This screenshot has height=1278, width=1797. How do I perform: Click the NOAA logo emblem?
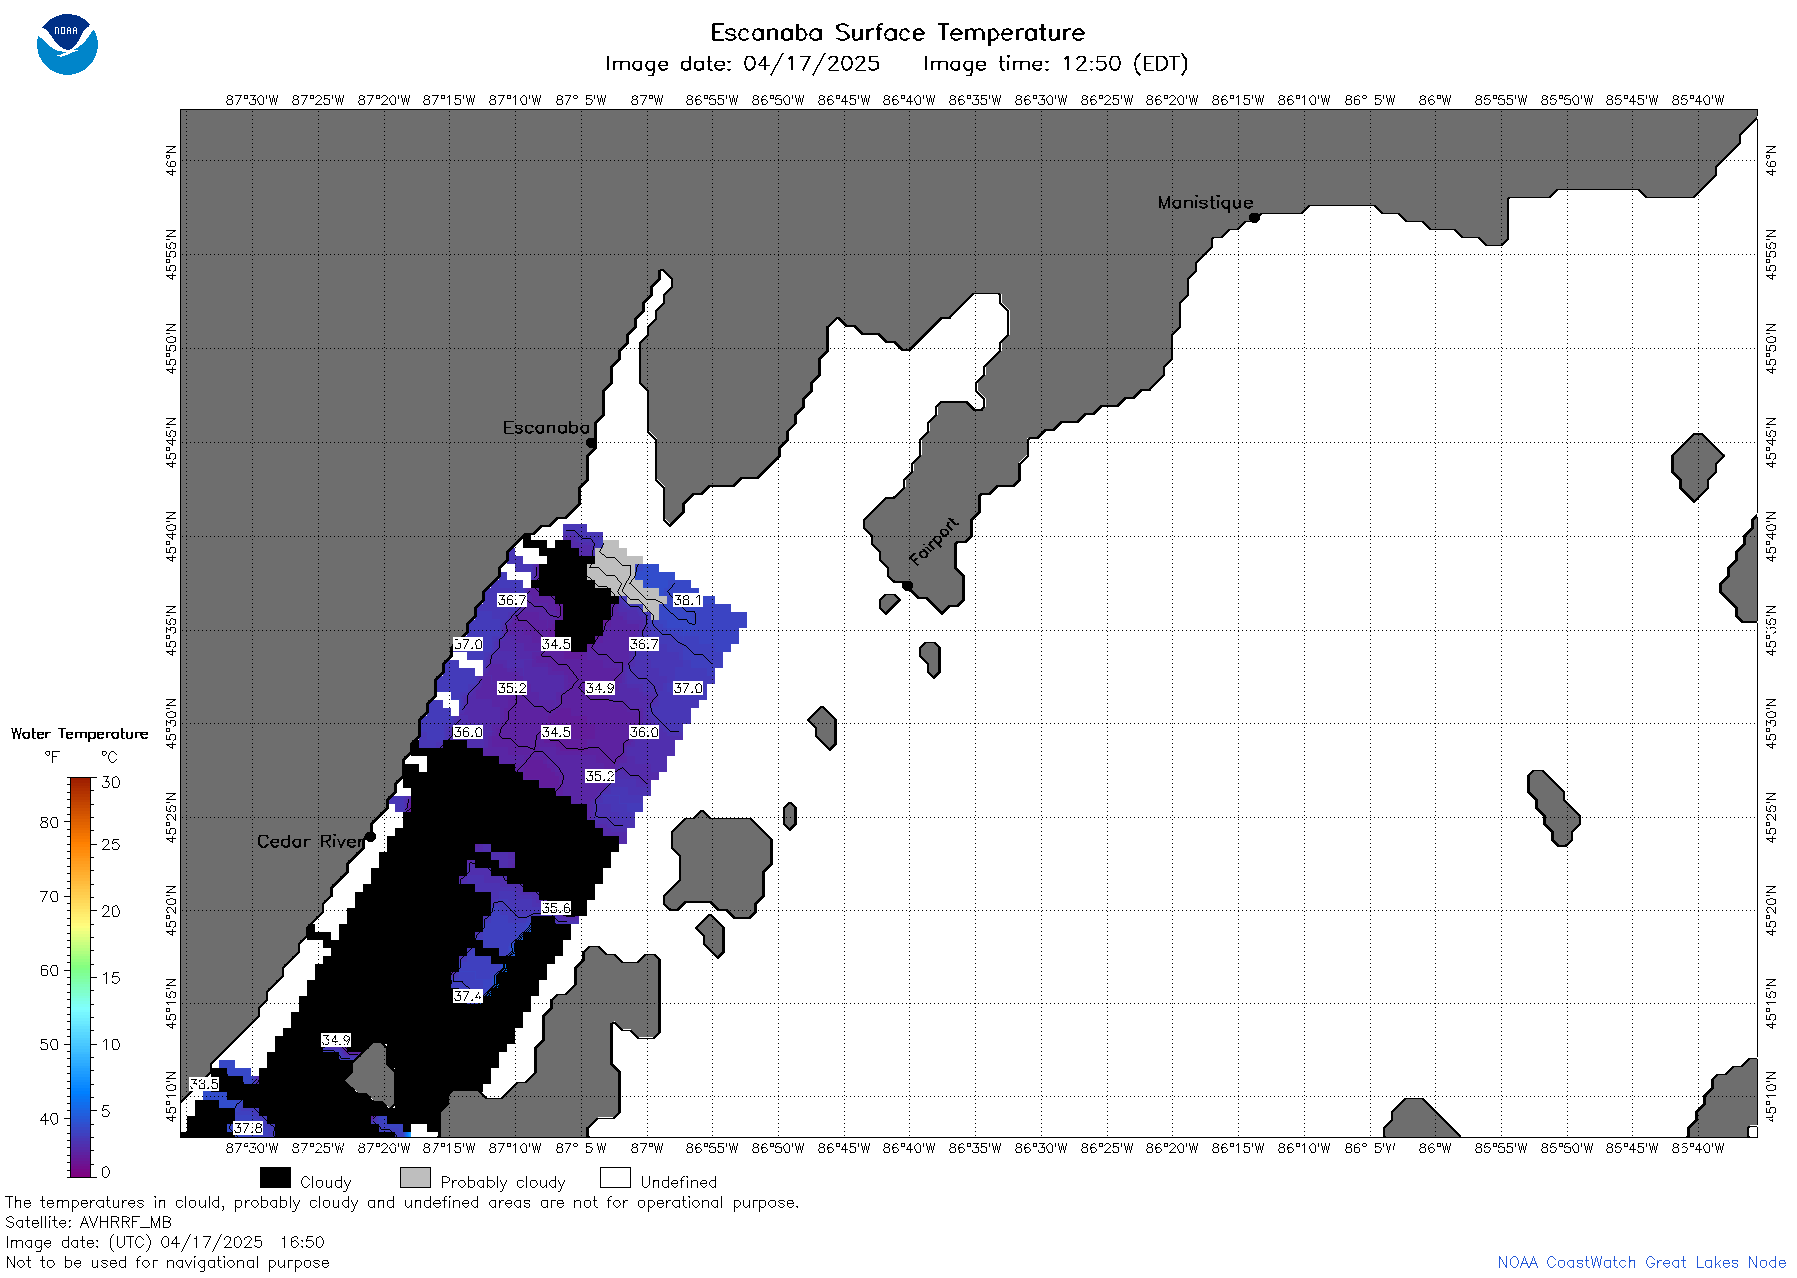(67, 44)
